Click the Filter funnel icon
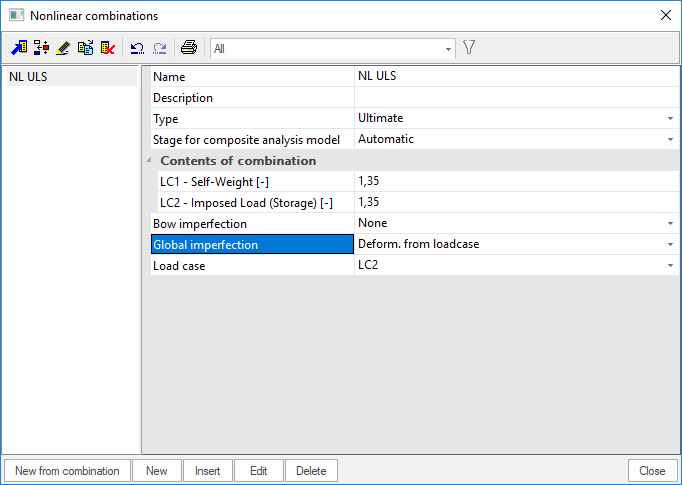 (x=468, y=47)
